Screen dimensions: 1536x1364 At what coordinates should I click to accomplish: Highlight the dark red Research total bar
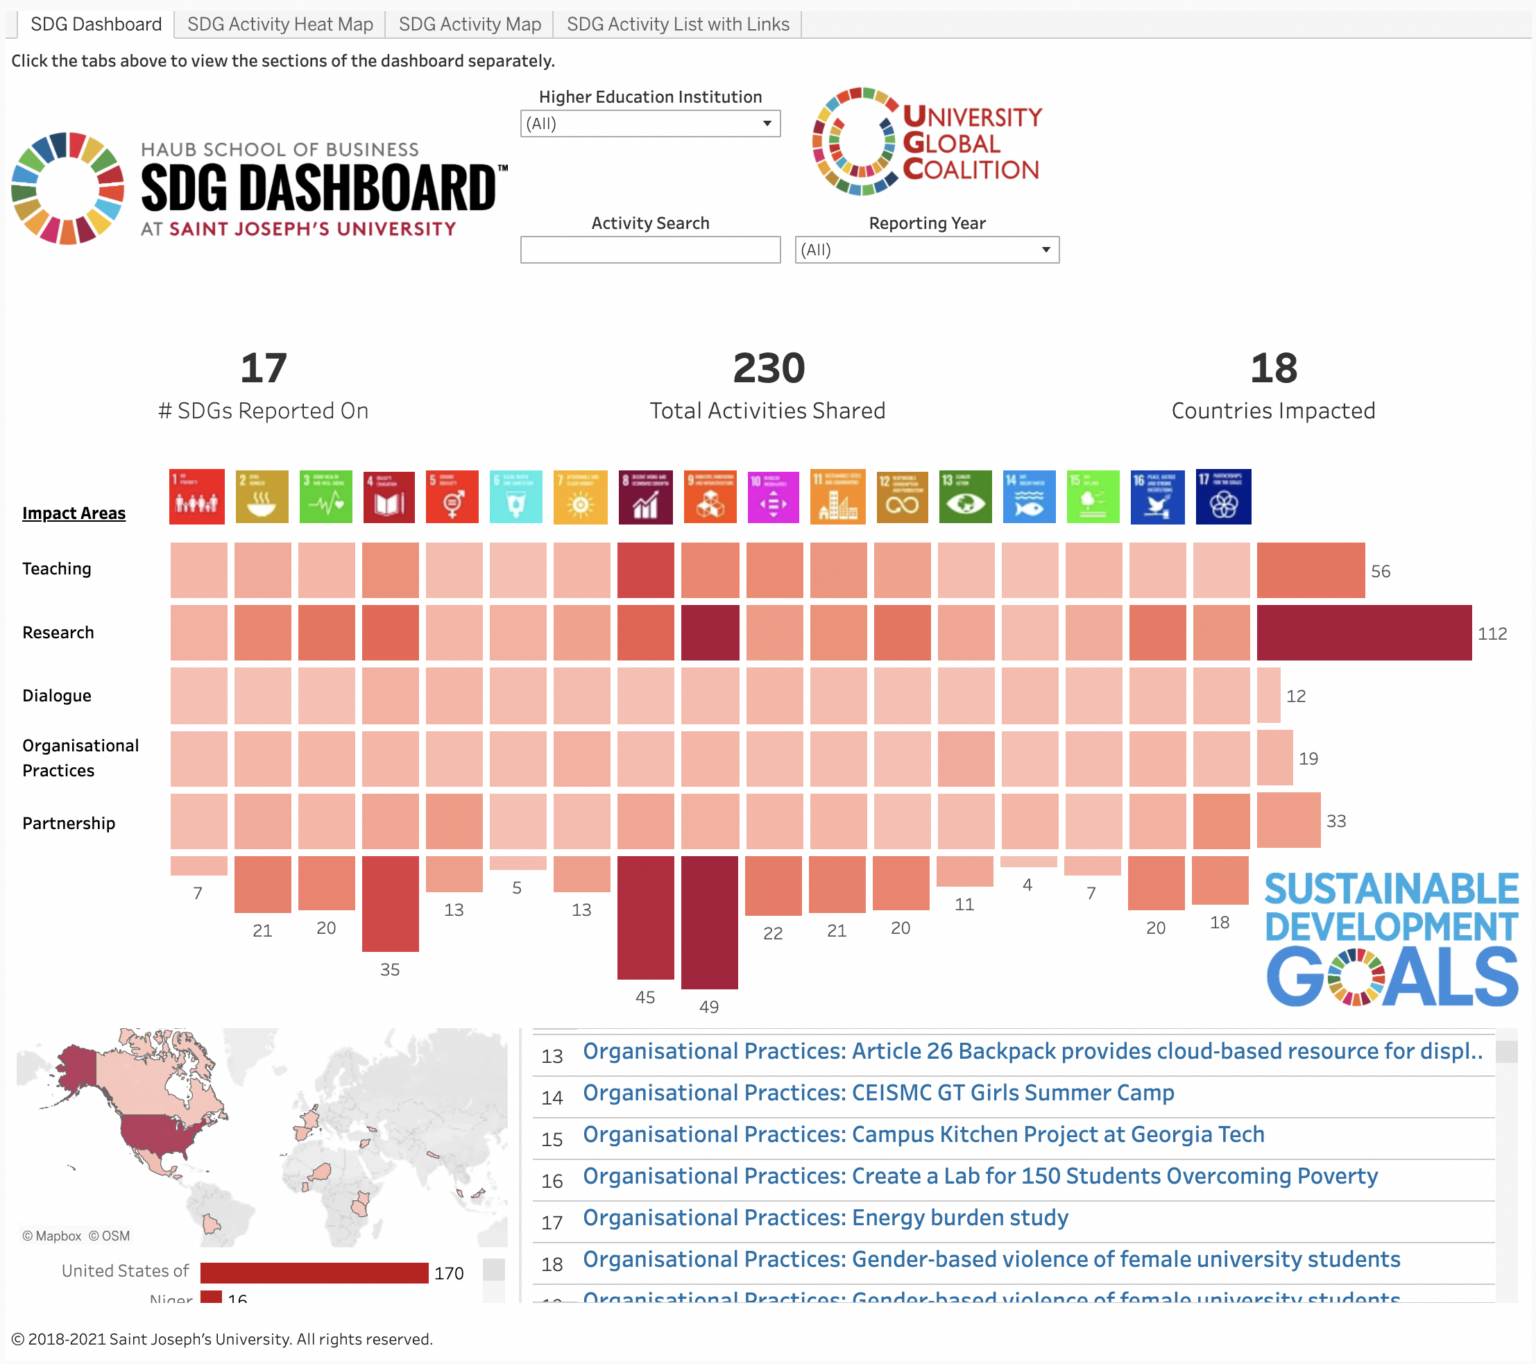tap(1363, 632)
